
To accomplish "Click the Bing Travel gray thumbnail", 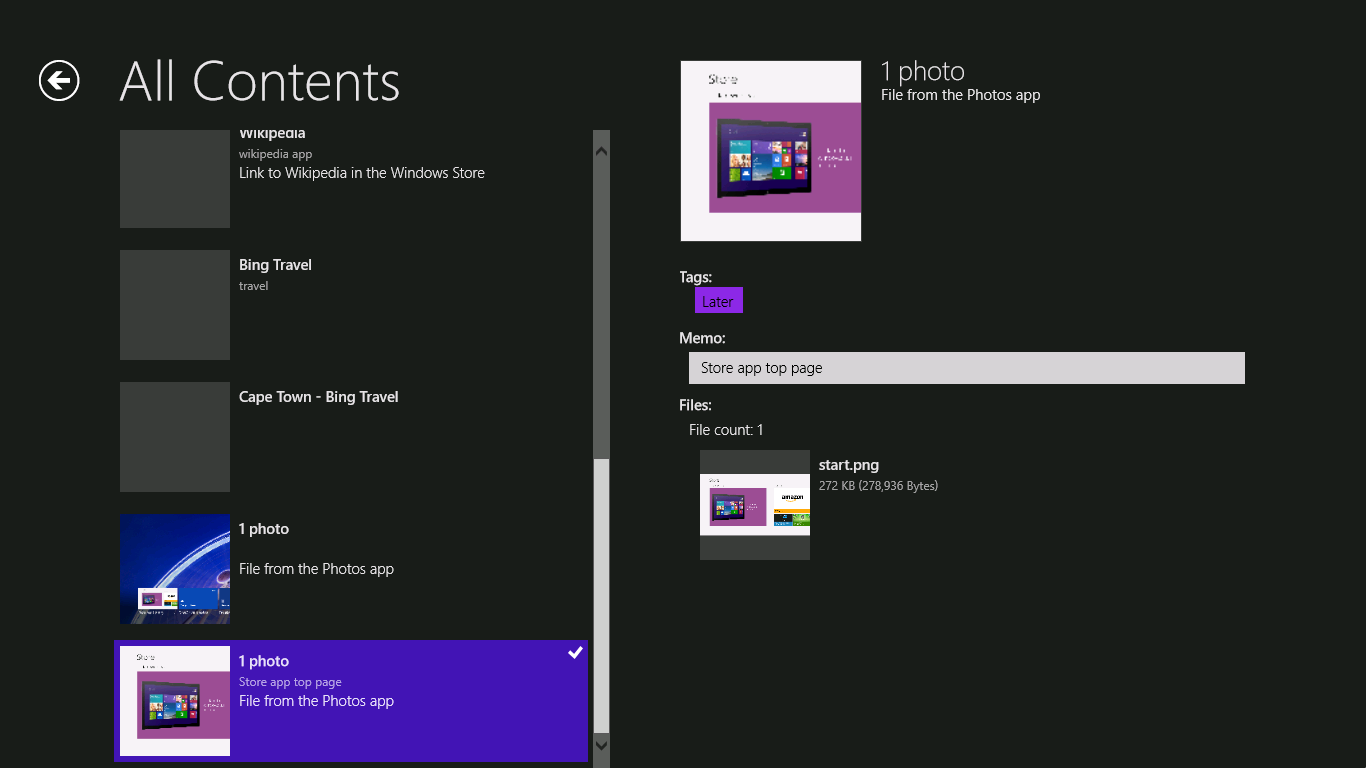I will point(174,305).
